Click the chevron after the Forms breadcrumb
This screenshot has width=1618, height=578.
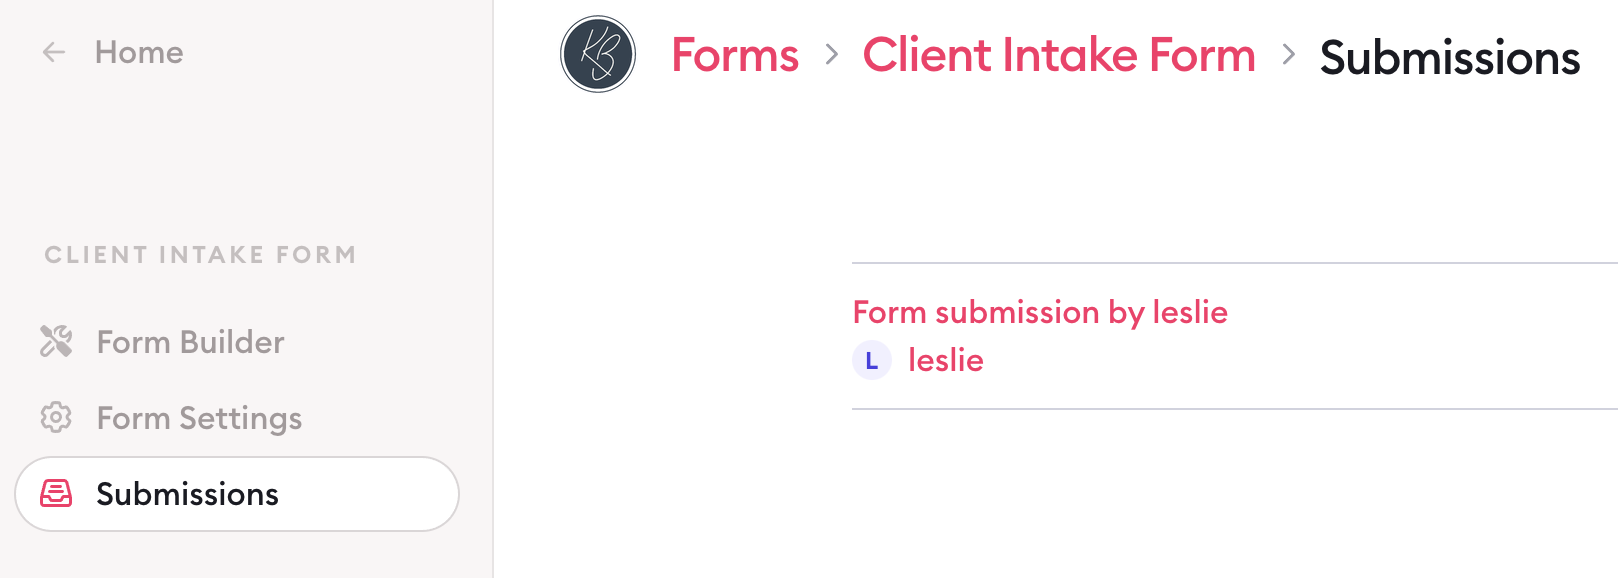[831, 55]
